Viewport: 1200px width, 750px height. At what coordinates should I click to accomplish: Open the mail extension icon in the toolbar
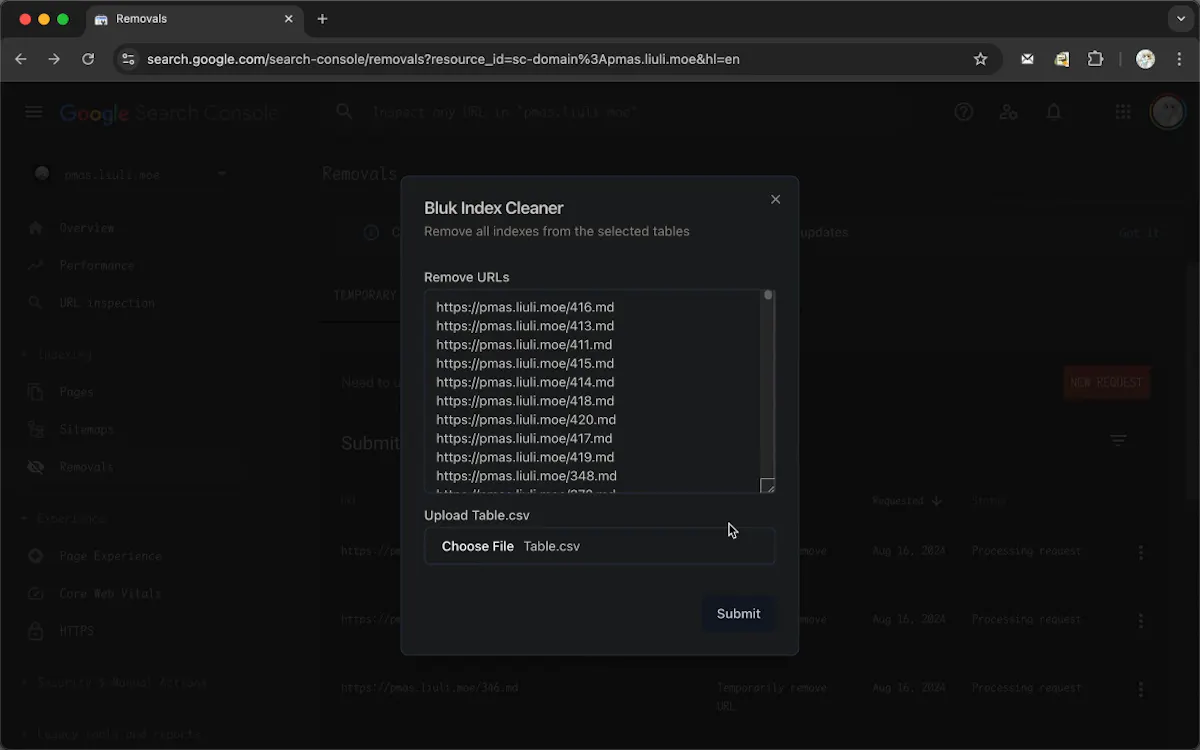[1027, 59]
